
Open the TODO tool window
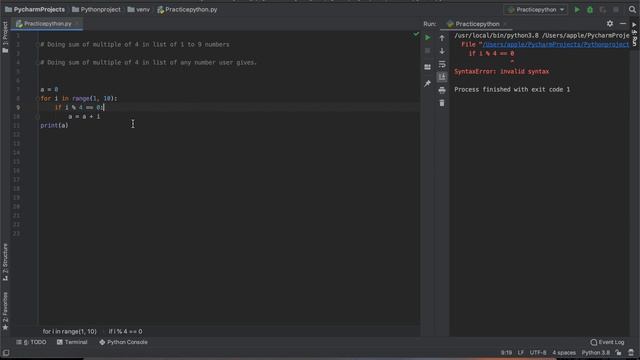pos(31,342)
